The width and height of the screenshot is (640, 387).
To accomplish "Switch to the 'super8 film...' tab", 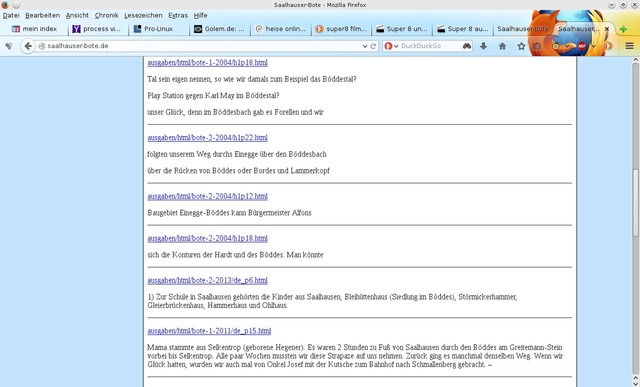I will point(341,29).
